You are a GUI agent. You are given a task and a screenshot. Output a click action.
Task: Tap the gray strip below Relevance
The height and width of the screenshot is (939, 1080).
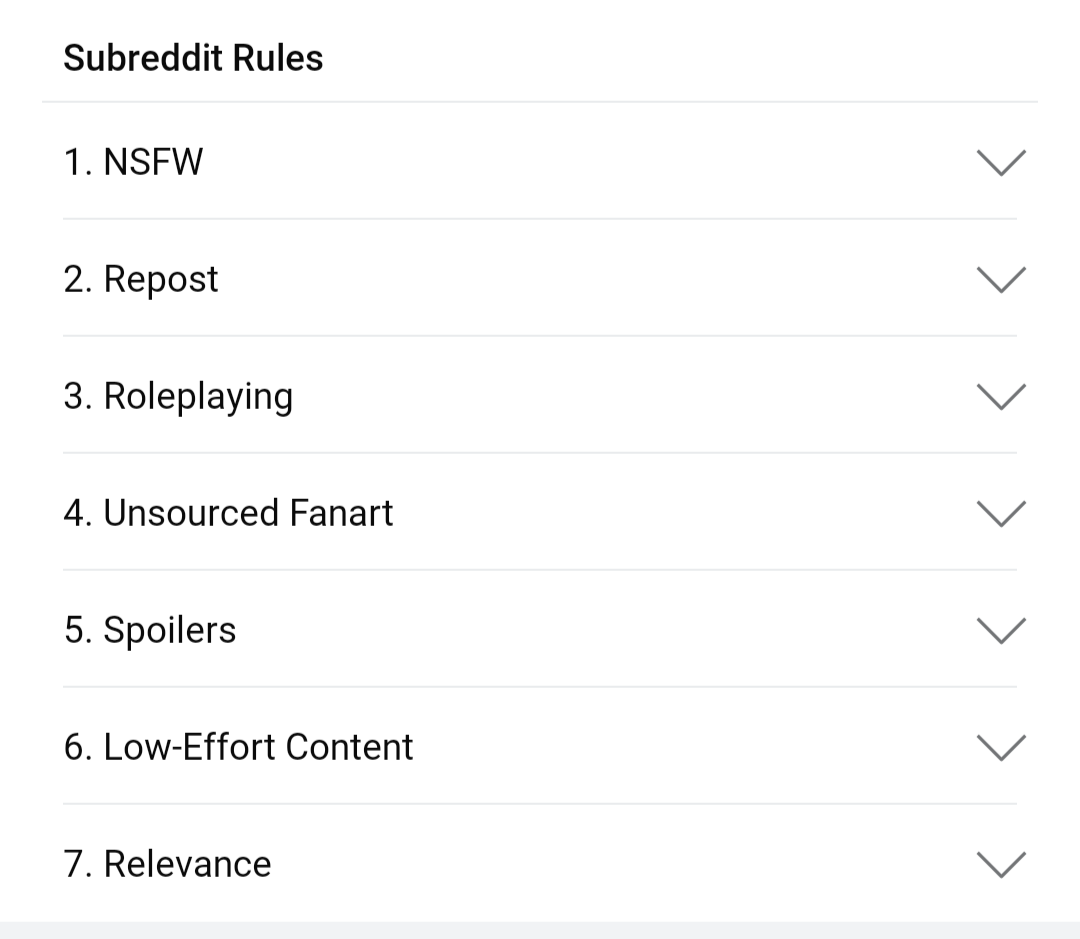click(540, 930)
